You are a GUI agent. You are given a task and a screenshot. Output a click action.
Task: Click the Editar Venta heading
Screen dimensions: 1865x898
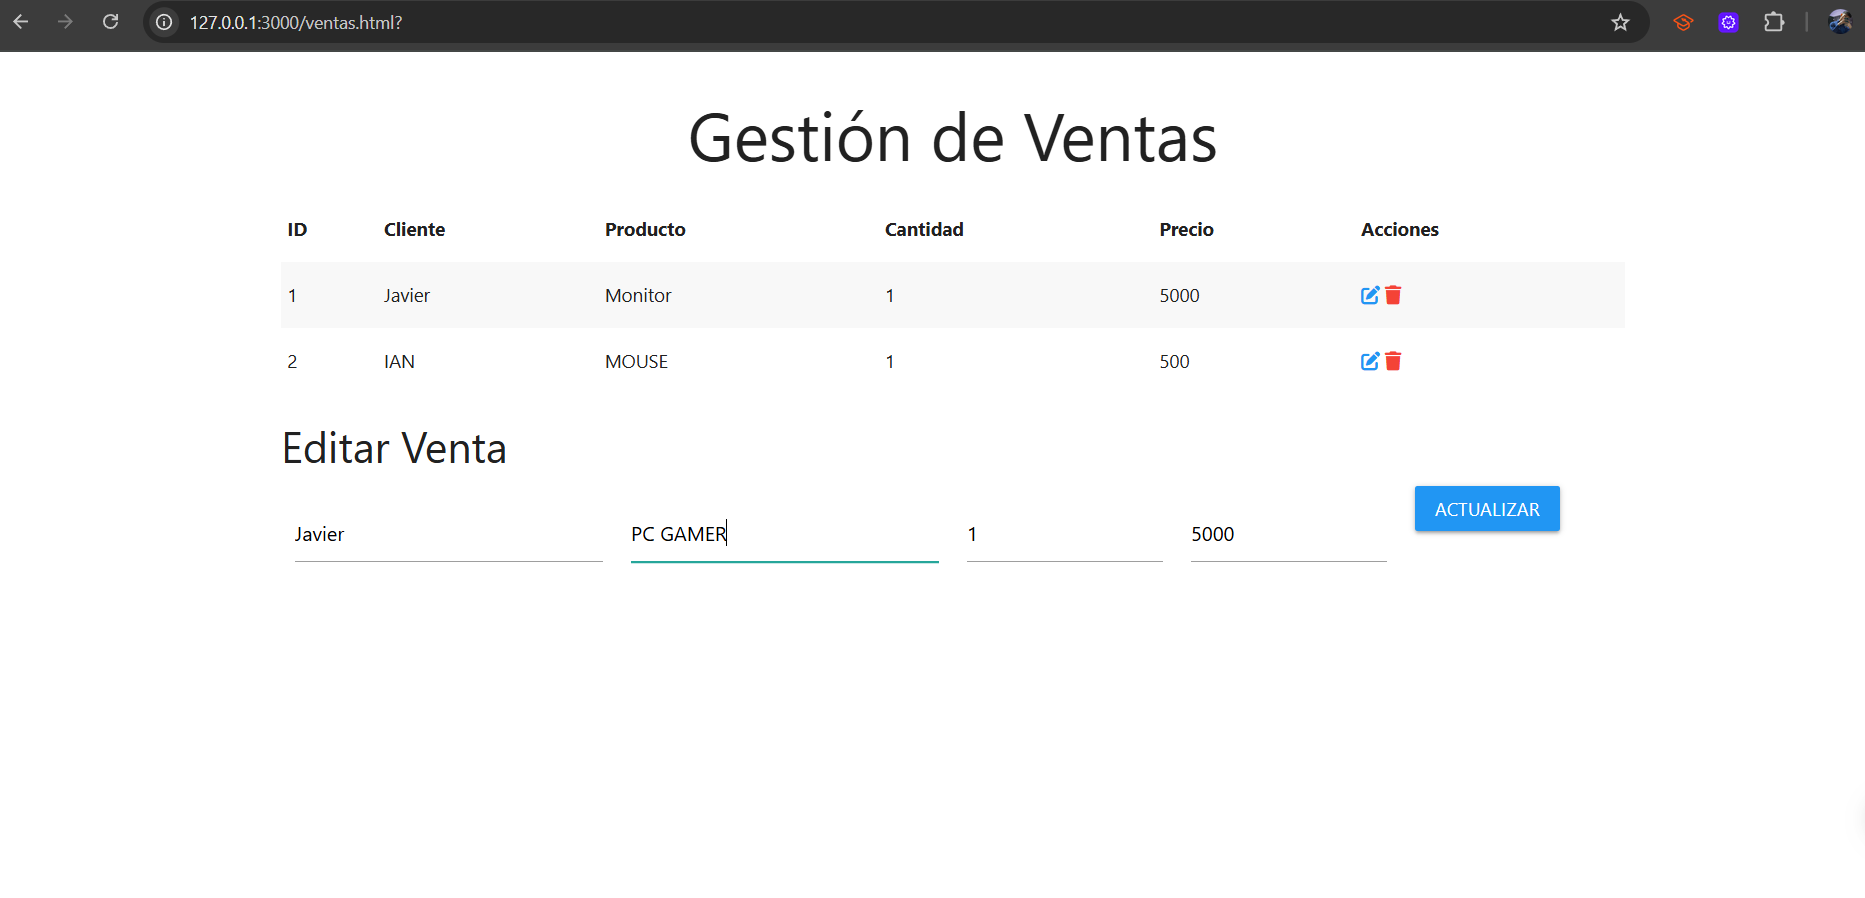[x=394, y=448]
